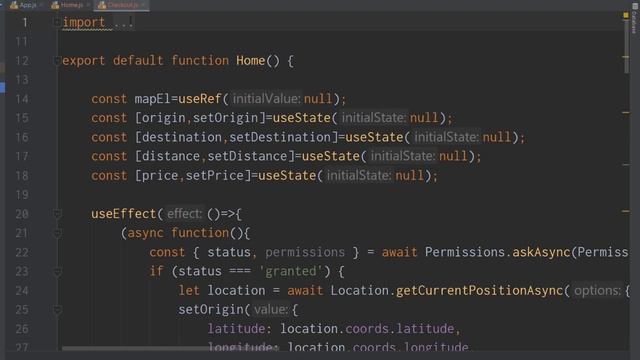
Task: Collapse the async function at line 21
Action: coord(57,233)
